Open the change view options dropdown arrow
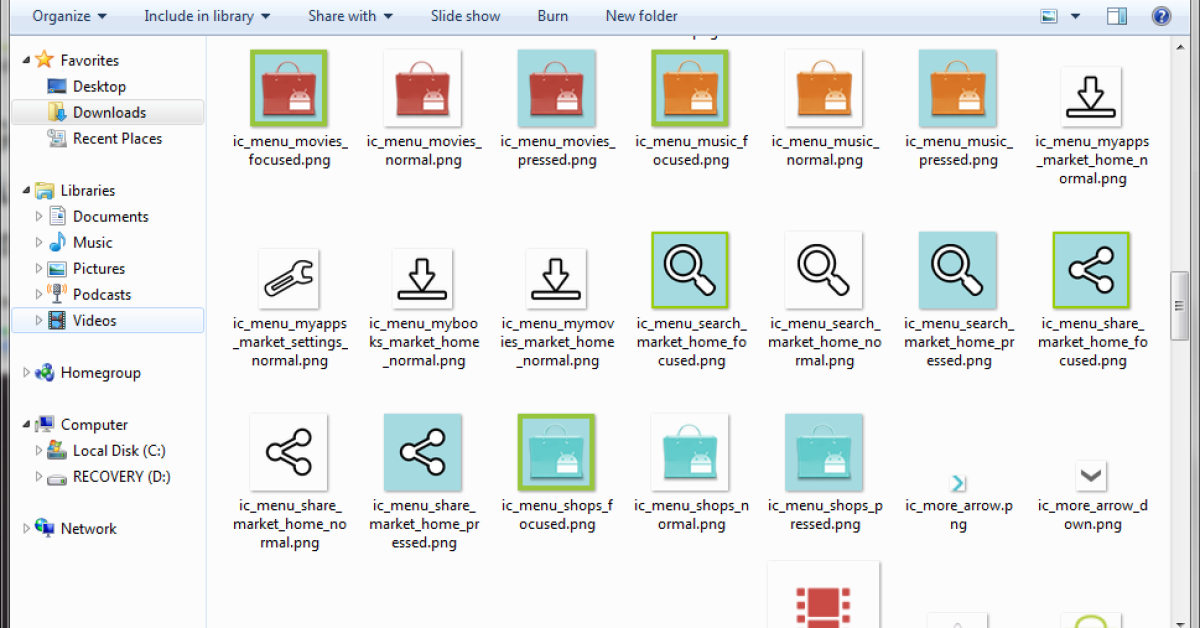Viewport: 1200px width, 628px height. tap(1076, 16)
